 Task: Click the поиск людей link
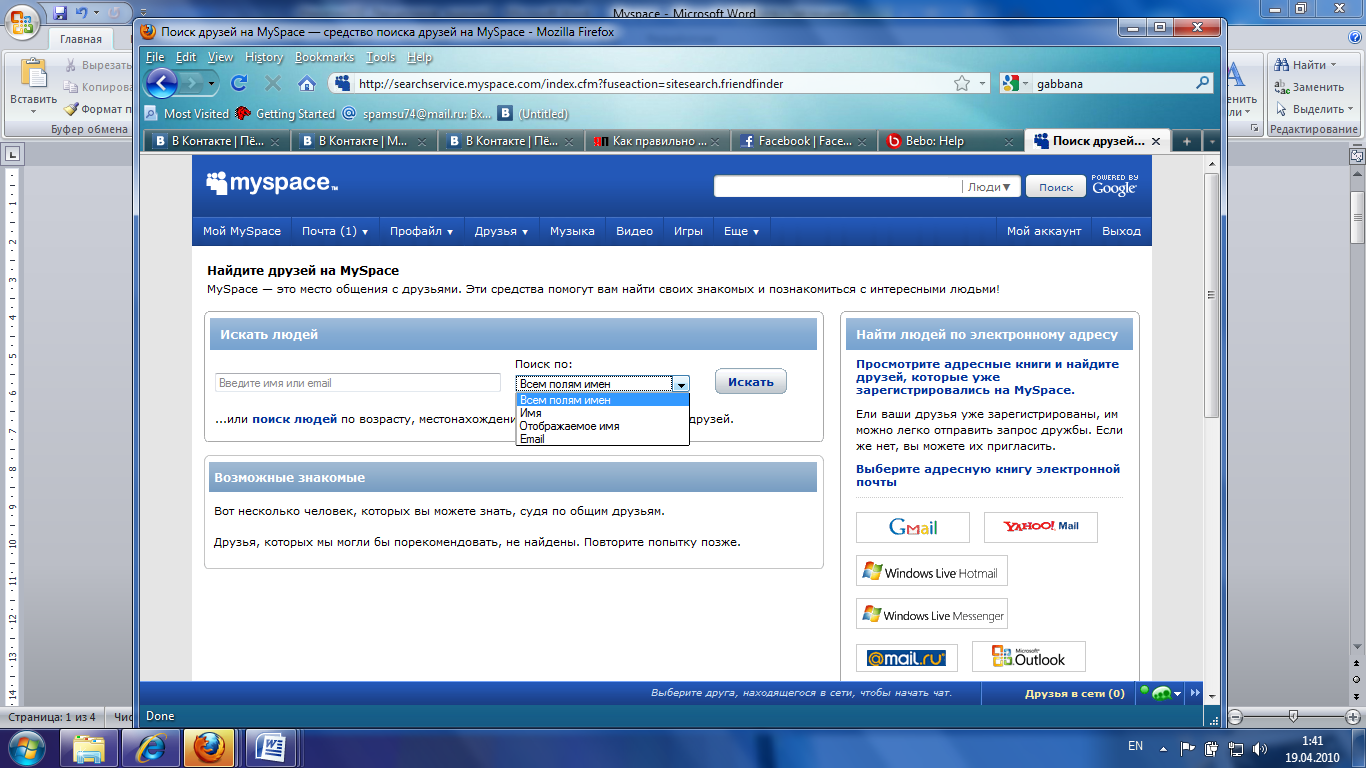tap(294, 419)
